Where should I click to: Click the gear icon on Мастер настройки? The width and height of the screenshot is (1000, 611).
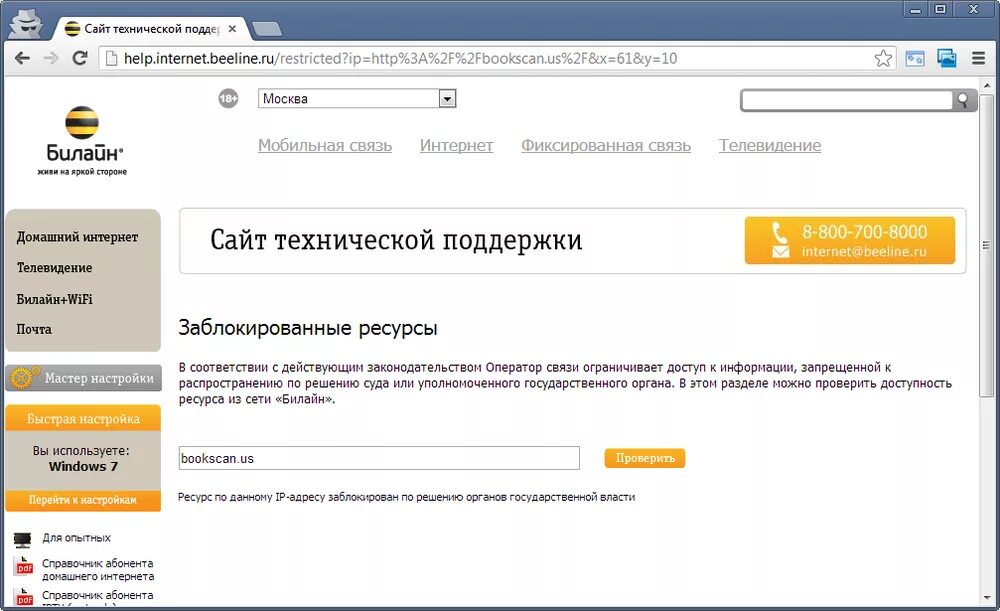22,378
